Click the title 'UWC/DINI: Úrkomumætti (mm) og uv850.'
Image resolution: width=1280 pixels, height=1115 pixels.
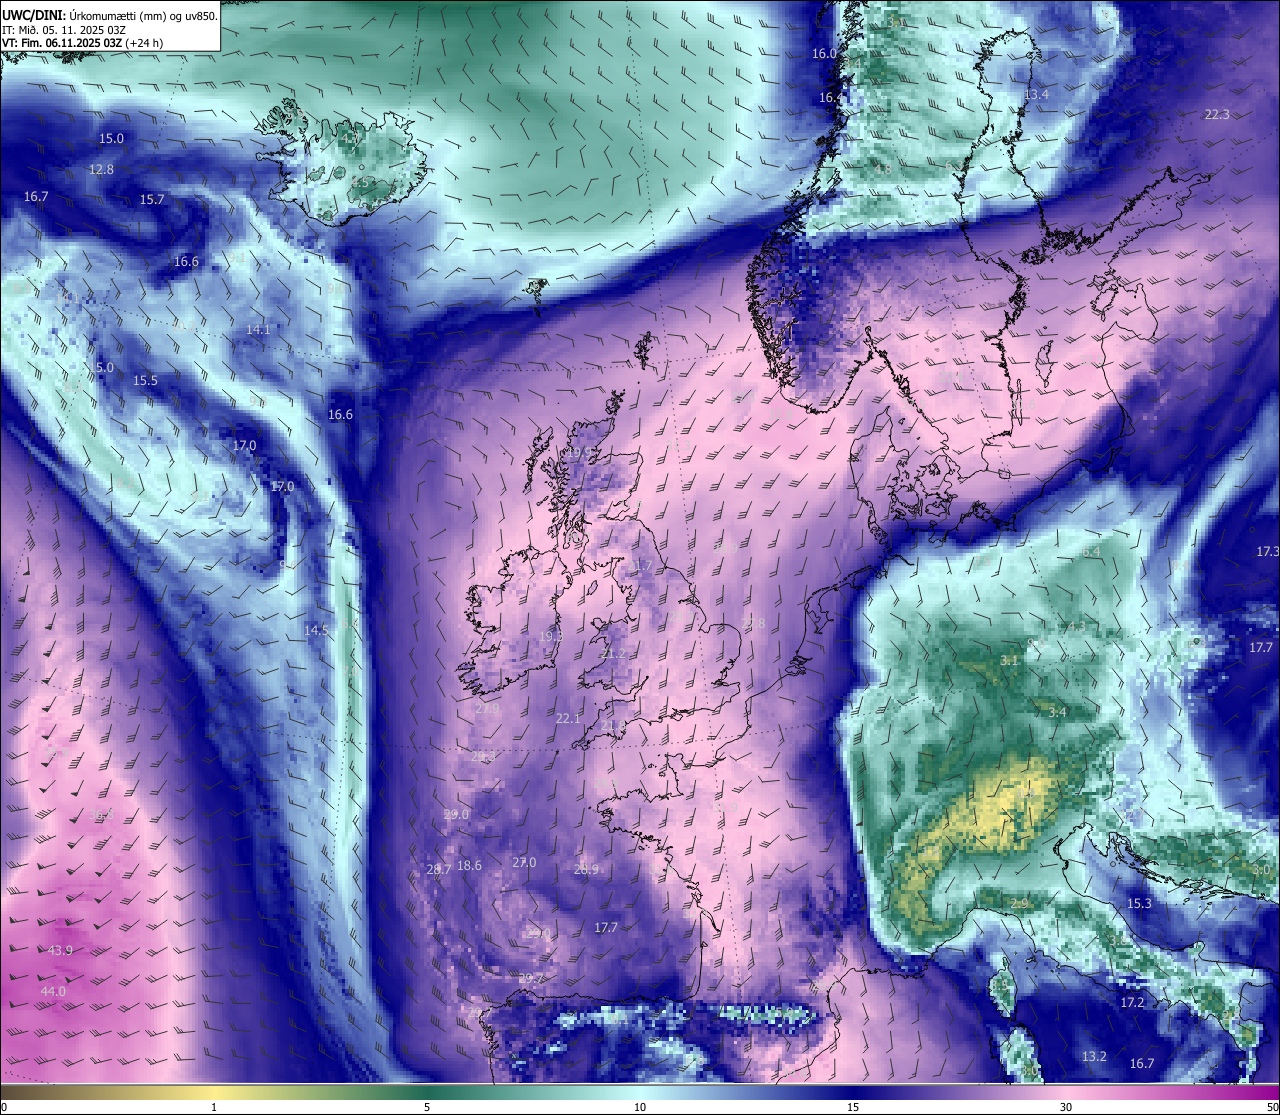(x=109, y=16)
